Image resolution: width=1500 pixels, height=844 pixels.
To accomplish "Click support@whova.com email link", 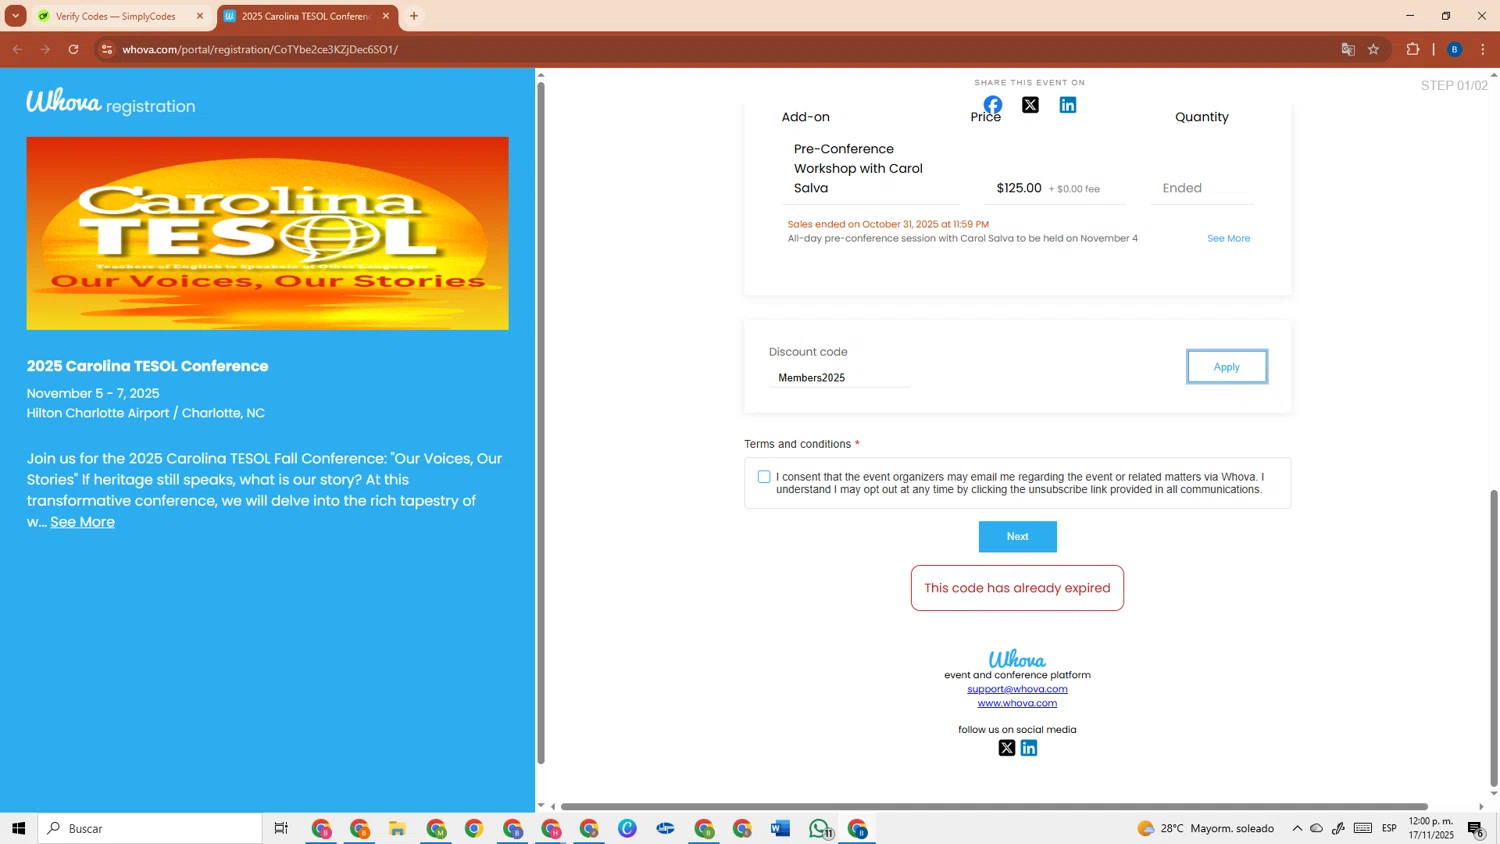I will tap(1017, 689).
